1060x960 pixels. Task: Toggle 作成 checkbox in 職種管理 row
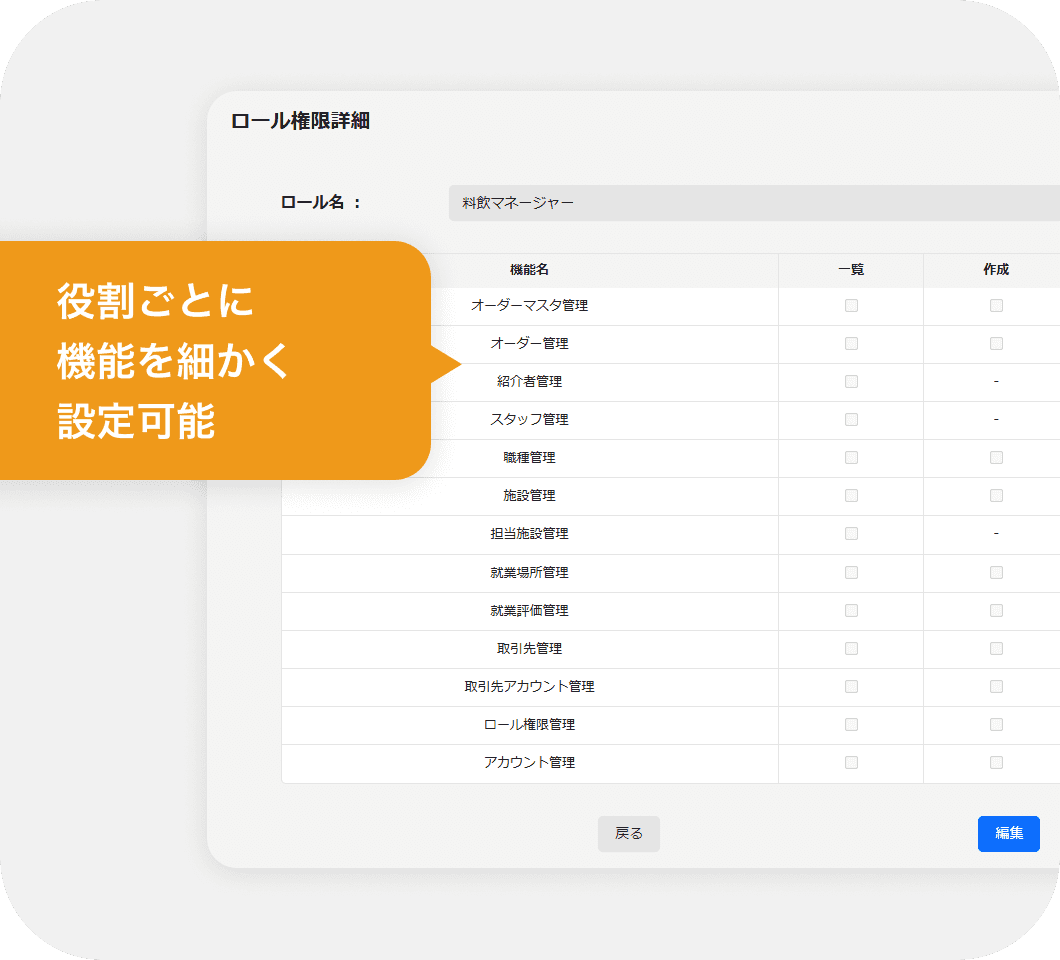click(996, 458)
